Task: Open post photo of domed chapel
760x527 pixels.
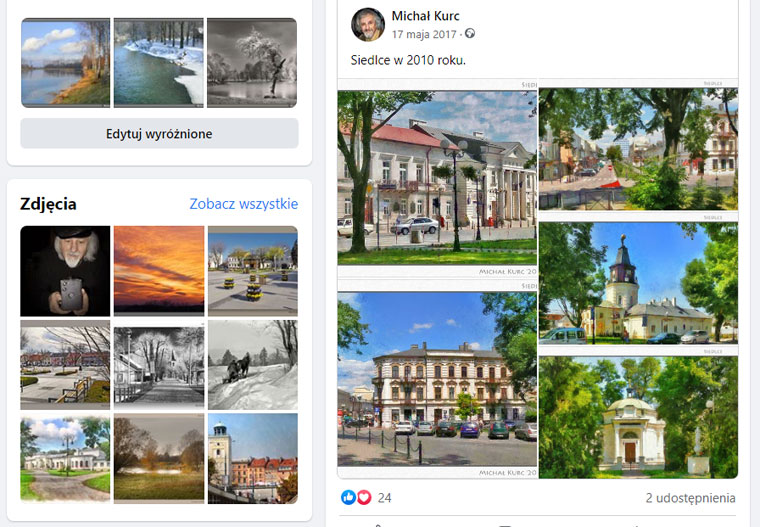Action: click(638, 417)
